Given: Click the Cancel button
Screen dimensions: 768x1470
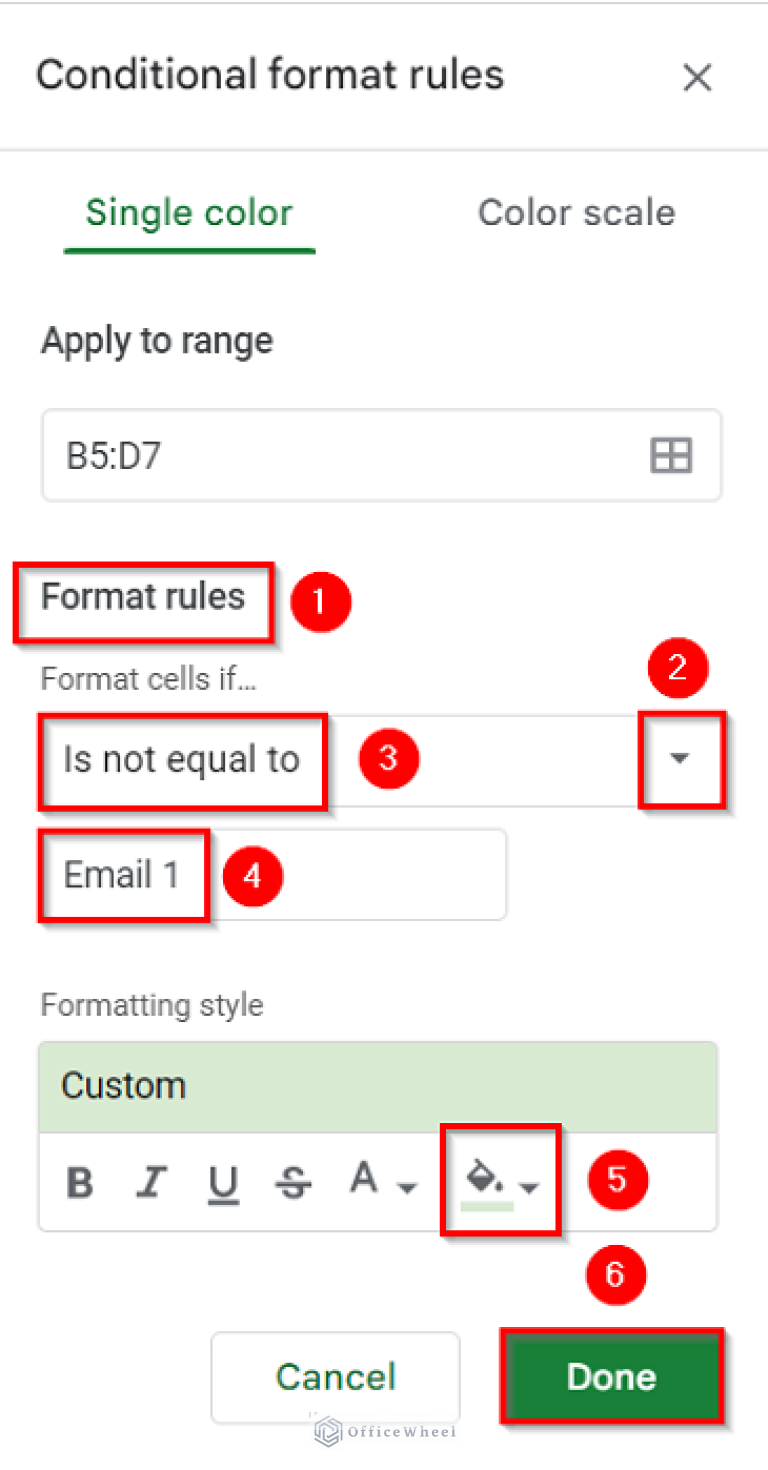Looking at the screenshot, I should click(x=335, y=1376).
